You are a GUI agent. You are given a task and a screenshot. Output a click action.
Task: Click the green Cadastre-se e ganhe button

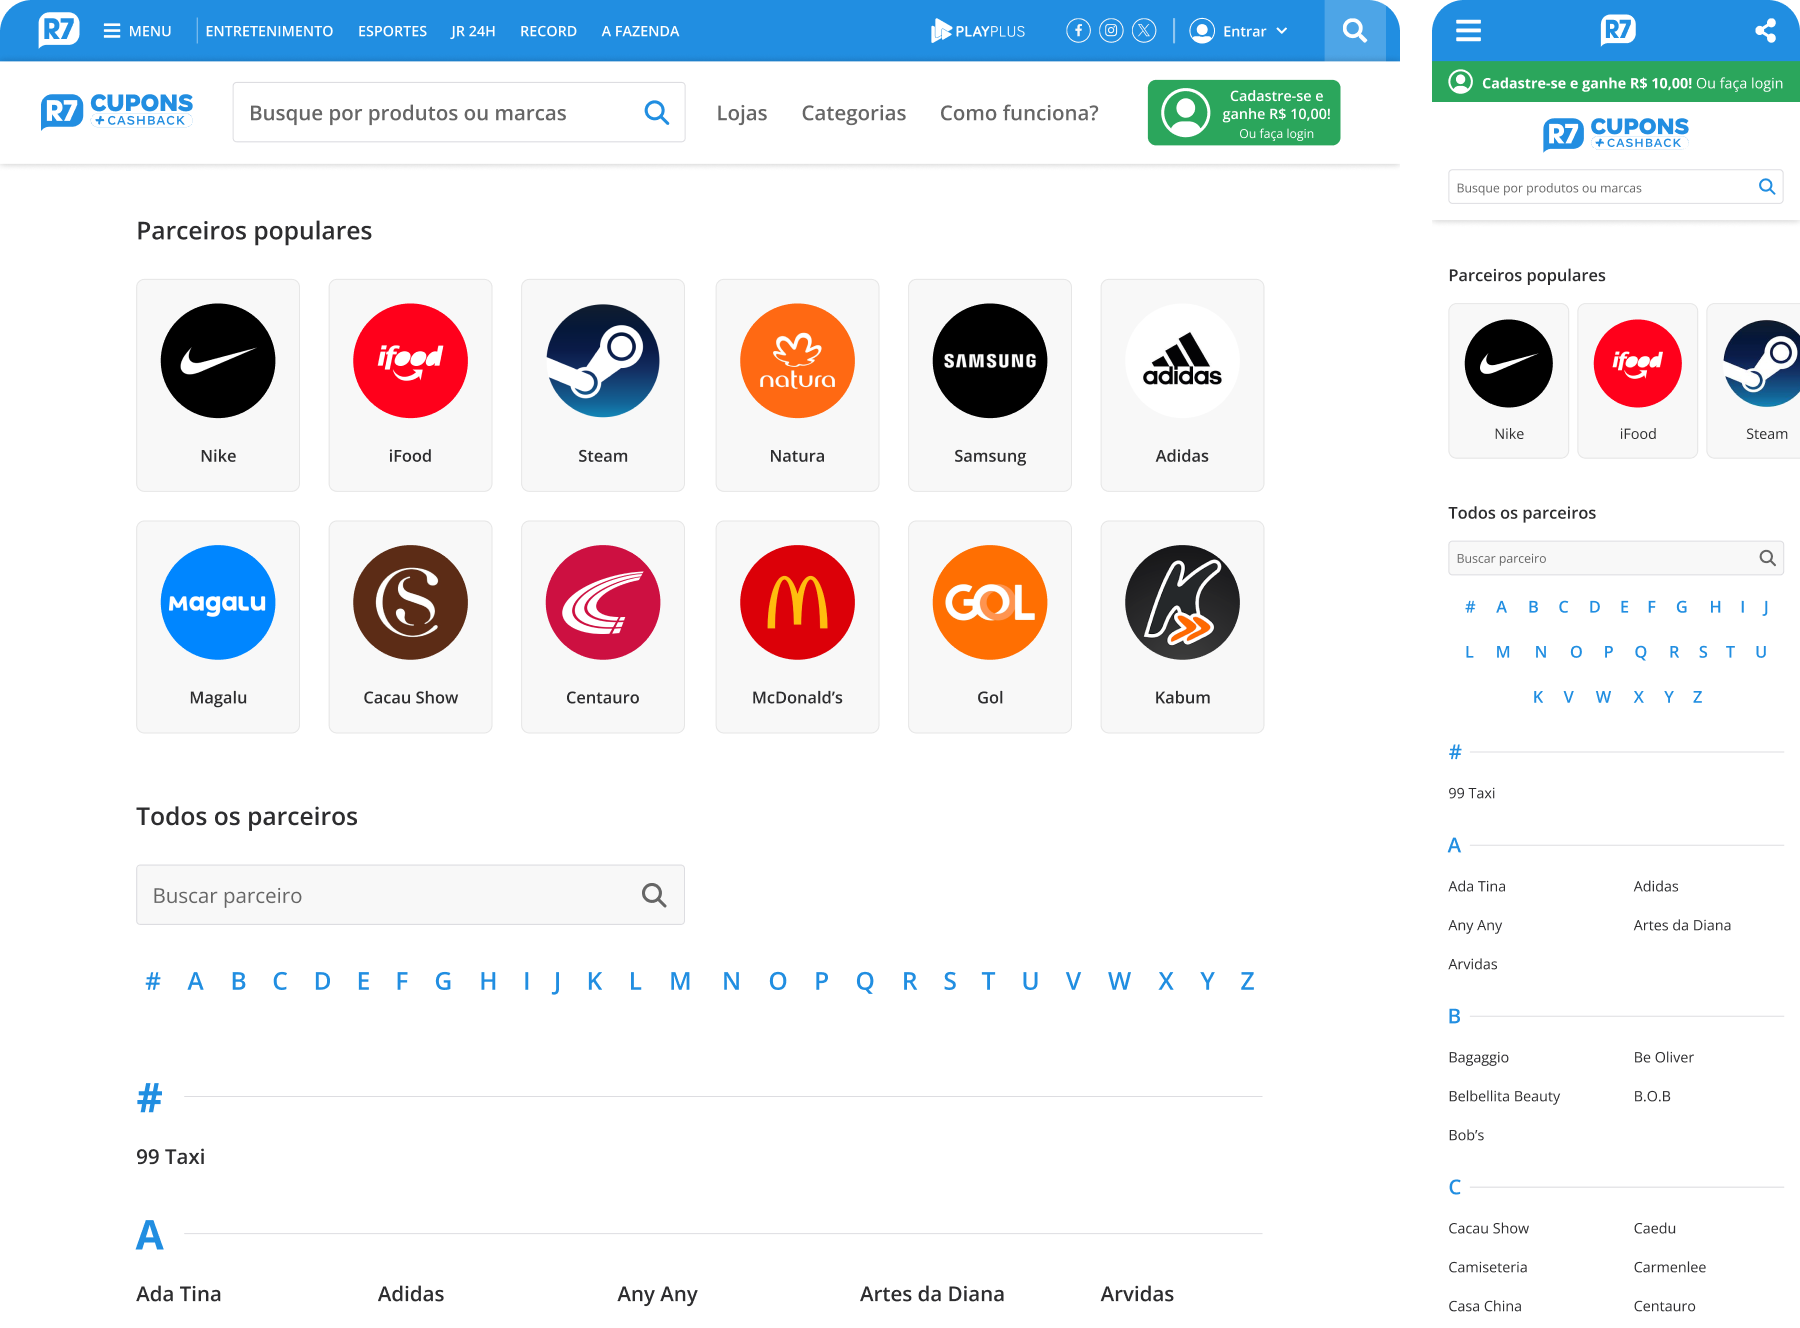click(1244, 113)
